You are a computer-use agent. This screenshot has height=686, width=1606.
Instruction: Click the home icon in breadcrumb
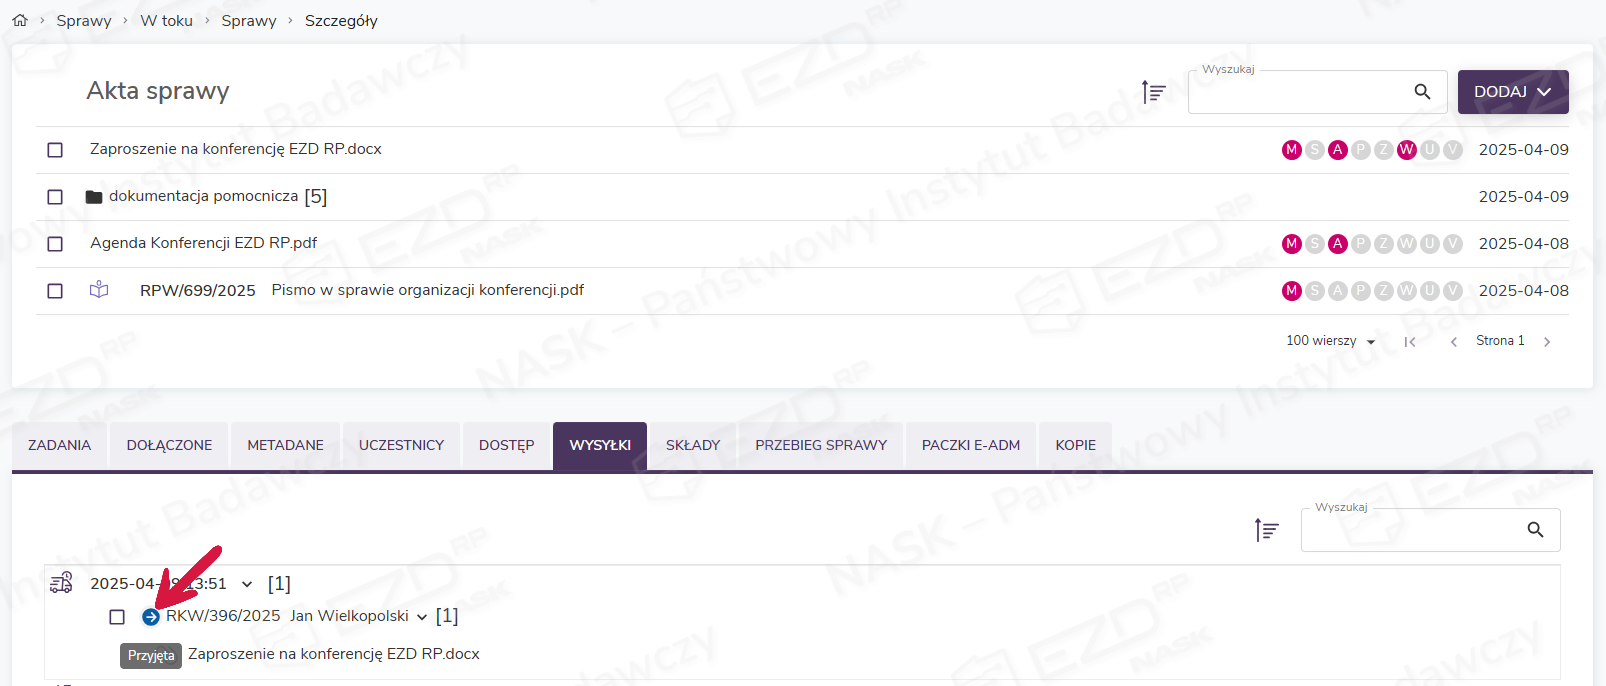click(x=20, y=20)
